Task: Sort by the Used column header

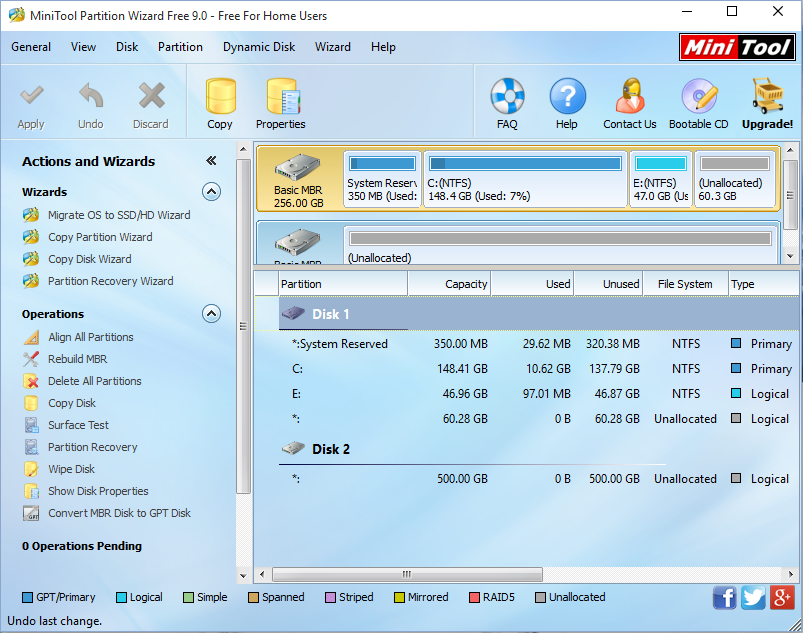Action: pyautogui.click(x=533, y=284)
